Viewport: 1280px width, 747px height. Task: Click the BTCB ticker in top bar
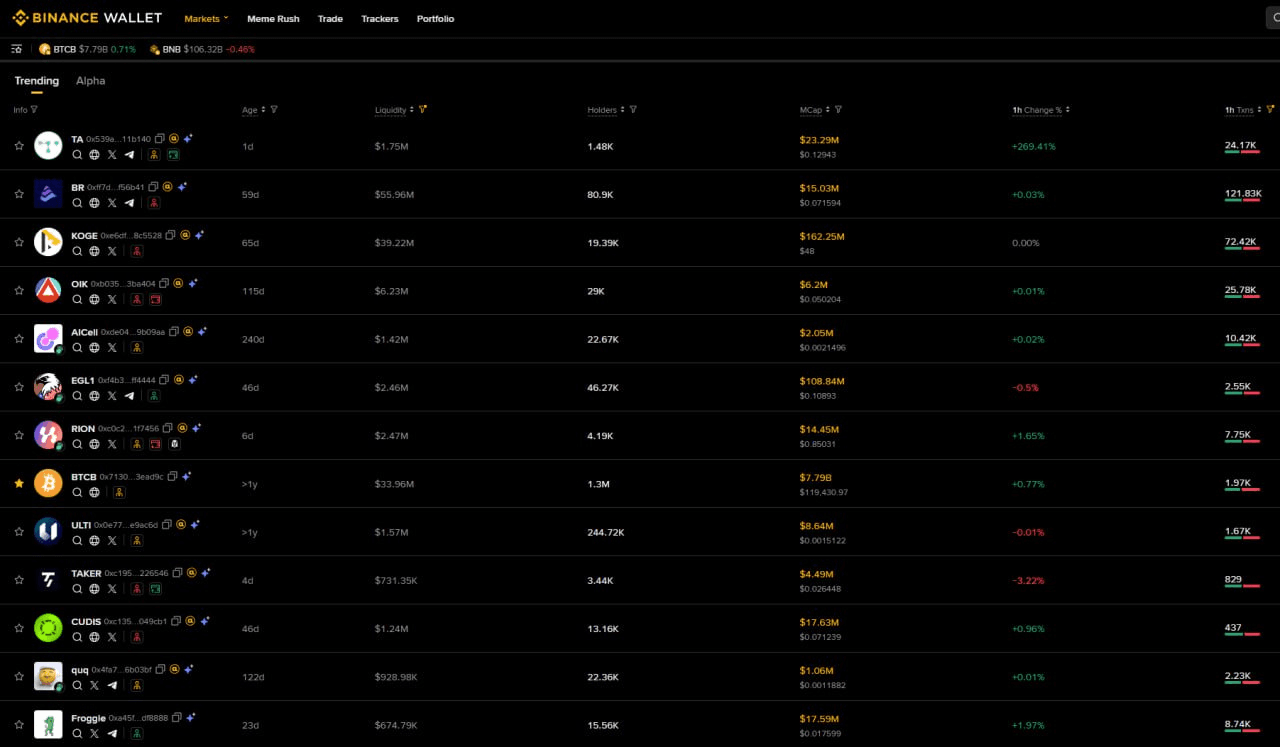pyautogui.click(x=87, y=49)
